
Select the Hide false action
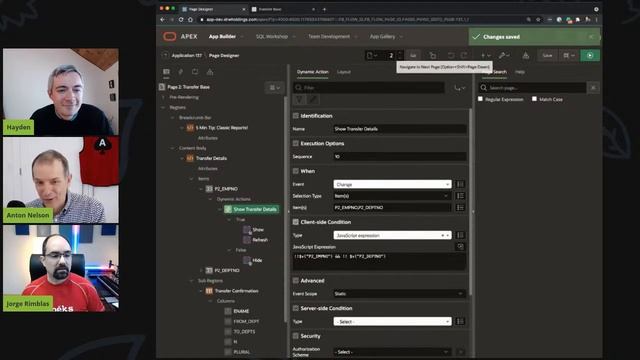coord(257,260)
